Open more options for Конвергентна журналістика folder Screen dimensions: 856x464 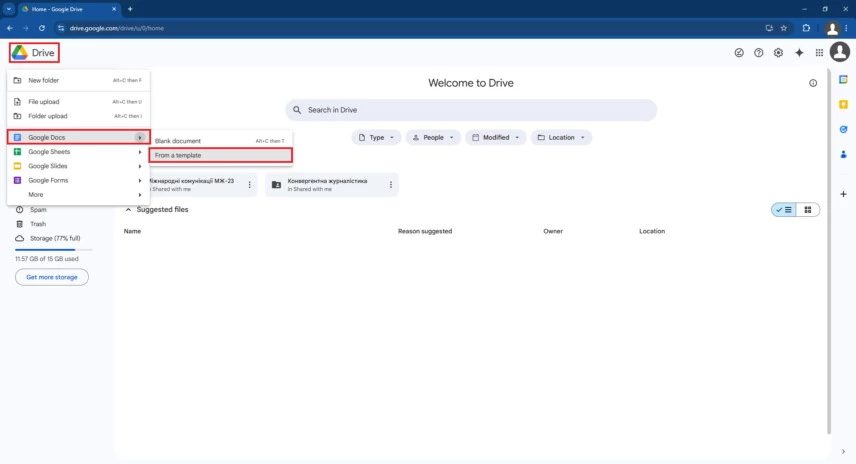[x=390, y=185]
